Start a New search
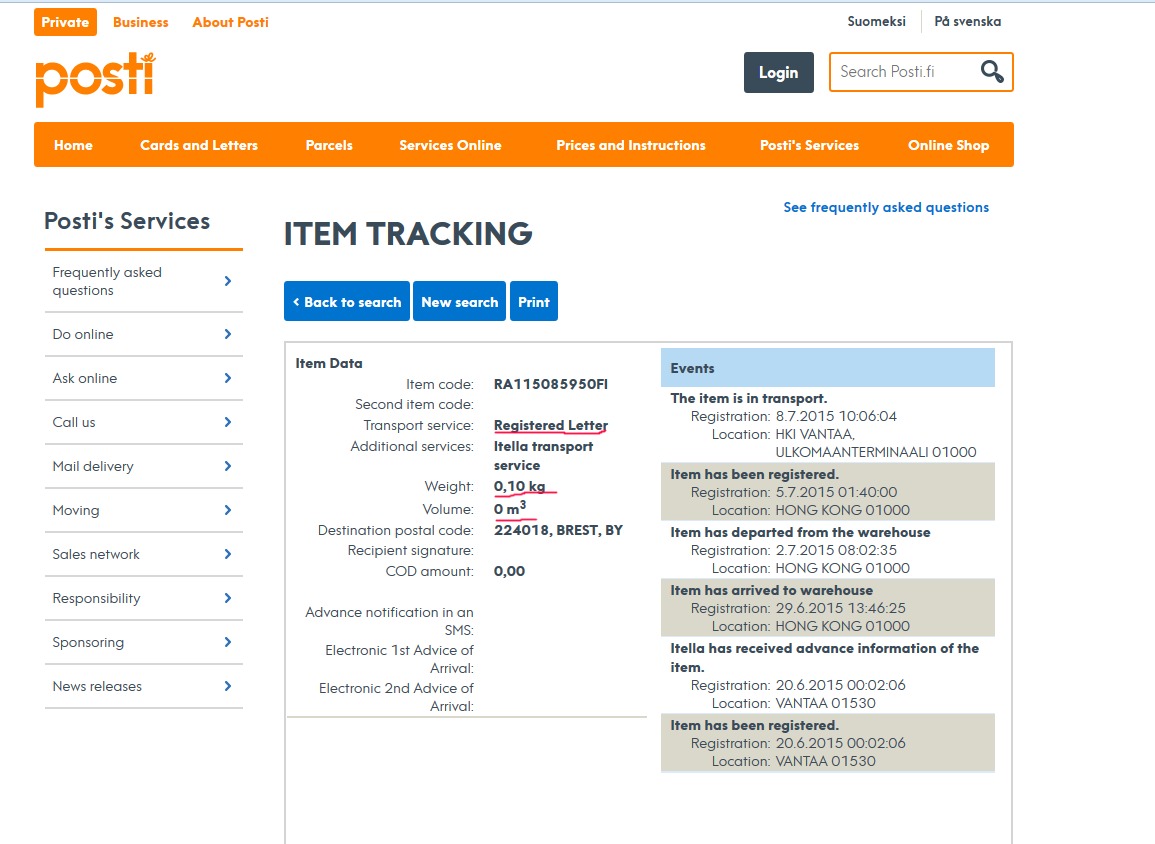1155x844 pixels. click(460, 301)
